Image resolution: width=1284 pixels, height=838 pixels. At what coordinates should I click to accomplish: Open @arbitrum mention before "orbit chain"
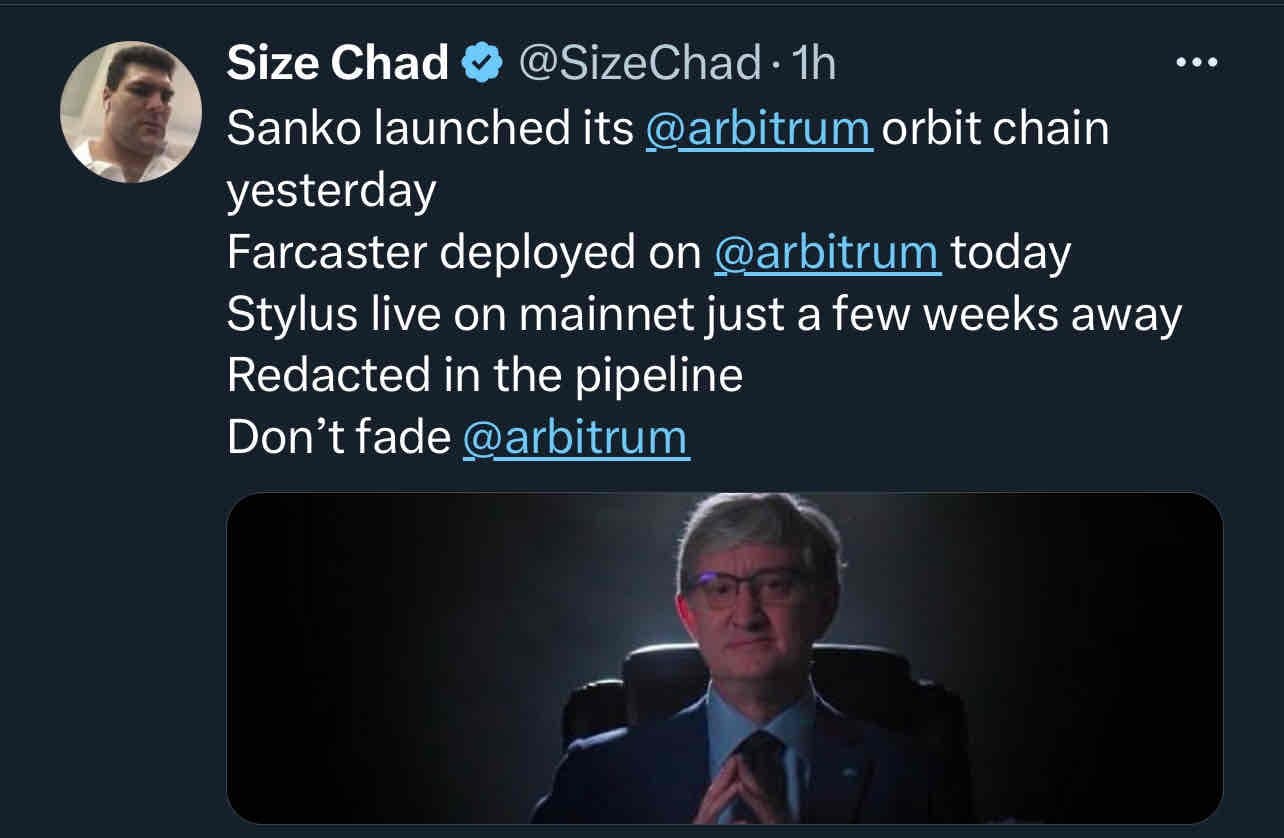click(759, 129)
